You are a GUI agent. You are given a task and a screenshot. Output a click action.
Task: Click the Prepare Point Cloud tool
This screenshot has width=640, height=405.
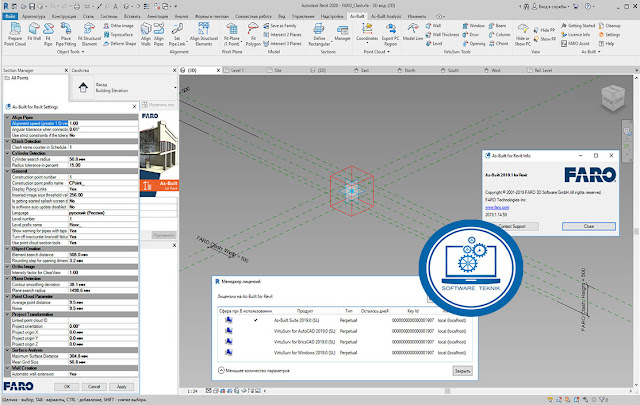click(x=15, y=34)
